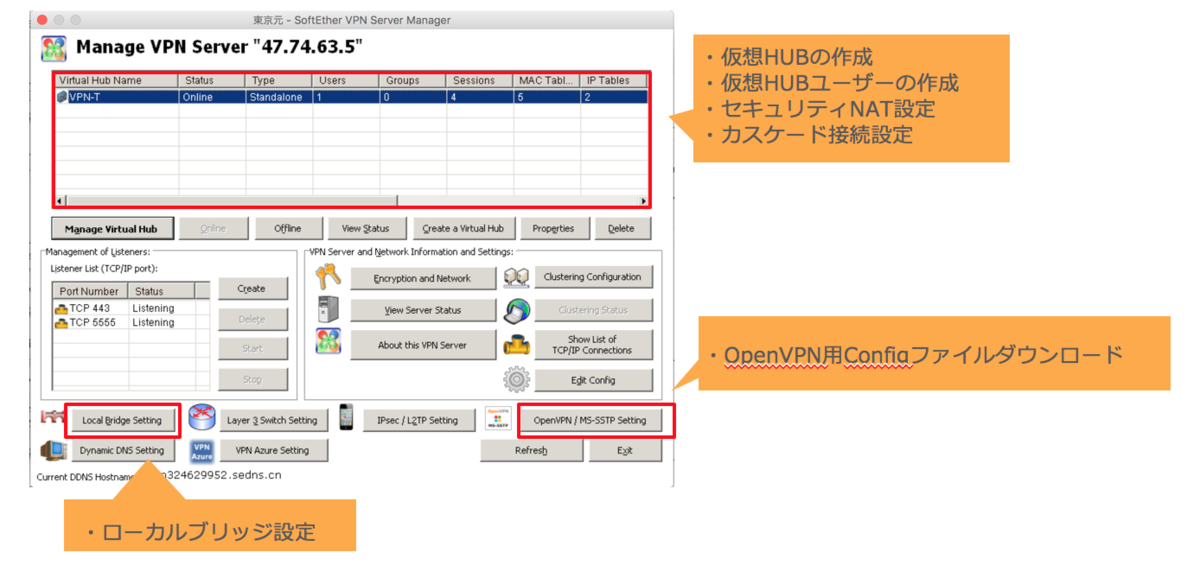1200x565 pixels.
Task: Click the TCP 443 listener icon
Action: pos(61,309)
